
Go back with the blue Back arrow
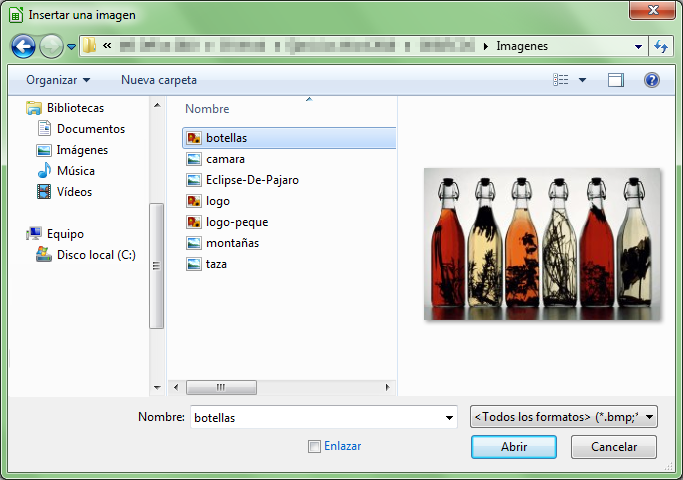click(23, 46)
